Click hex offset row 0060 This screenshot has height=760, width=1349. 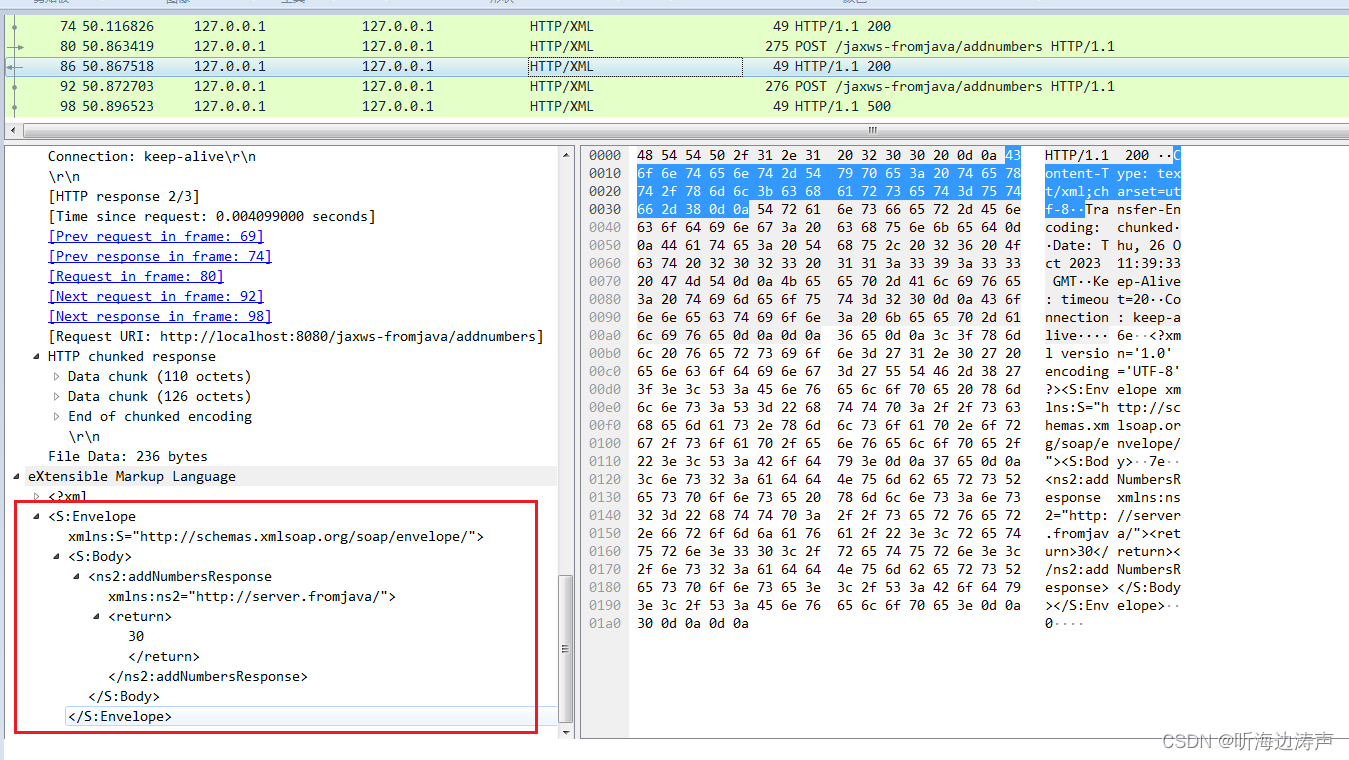[x=605, y=264]
